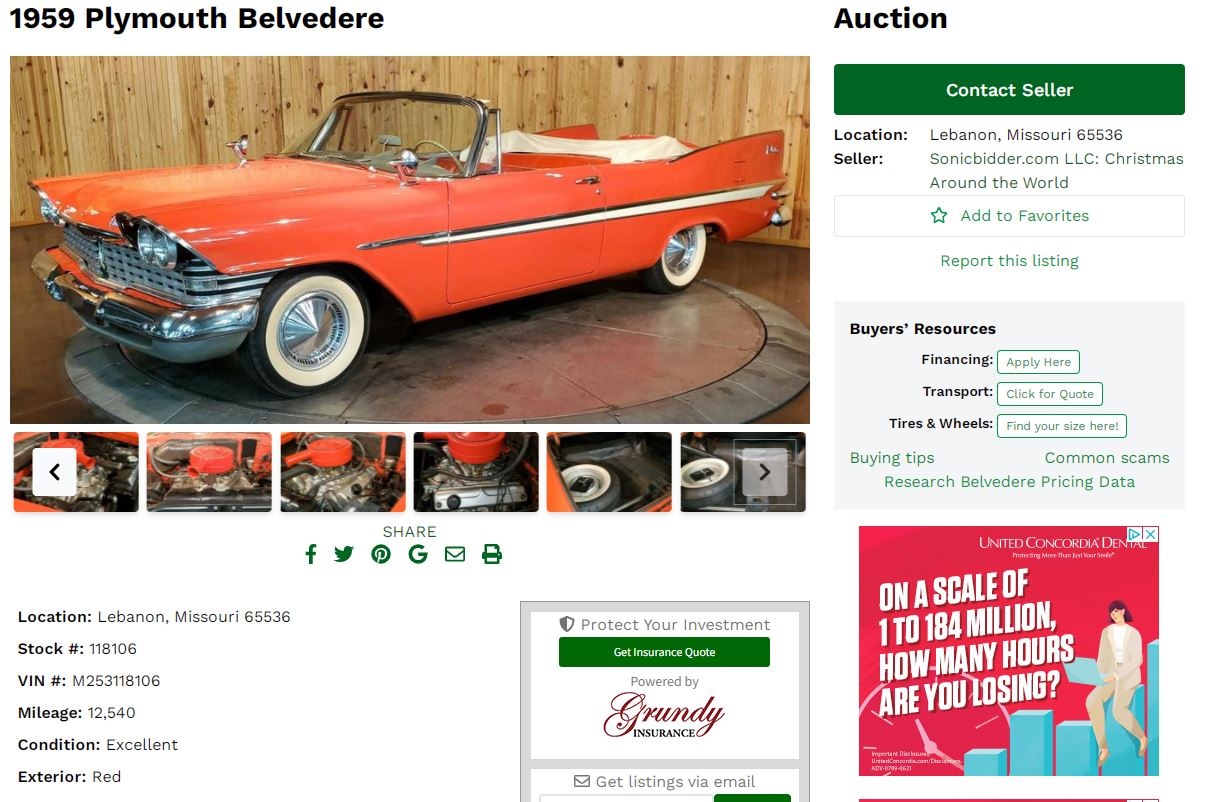Open Research Belvedere Pricing Data link
This screenshot has height=802, width=1207.
[1009, 482]
